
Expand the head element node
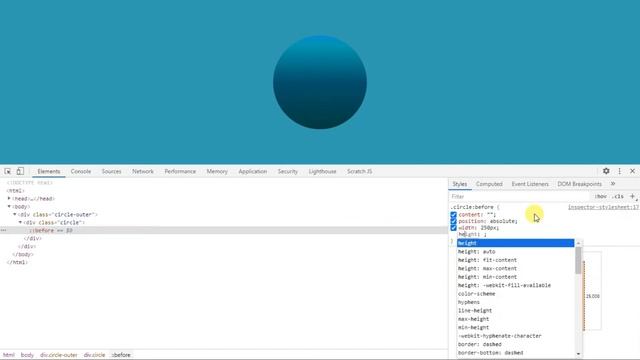[x=9, y=199]
